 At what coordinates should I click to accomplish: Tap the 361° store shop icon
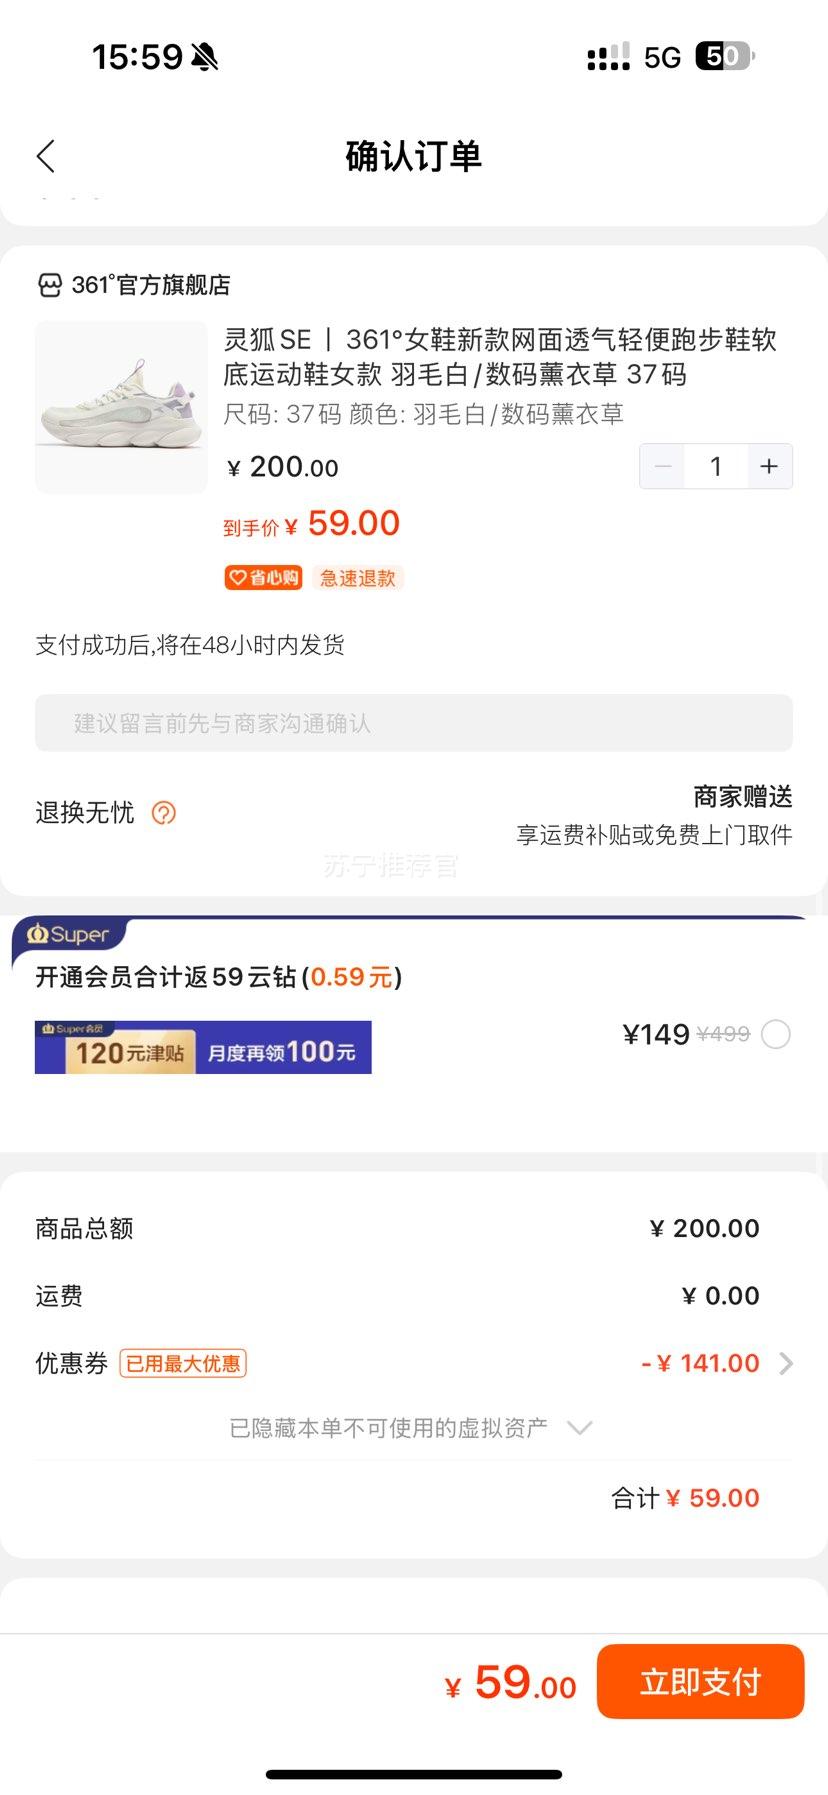[x=49, y=286]
